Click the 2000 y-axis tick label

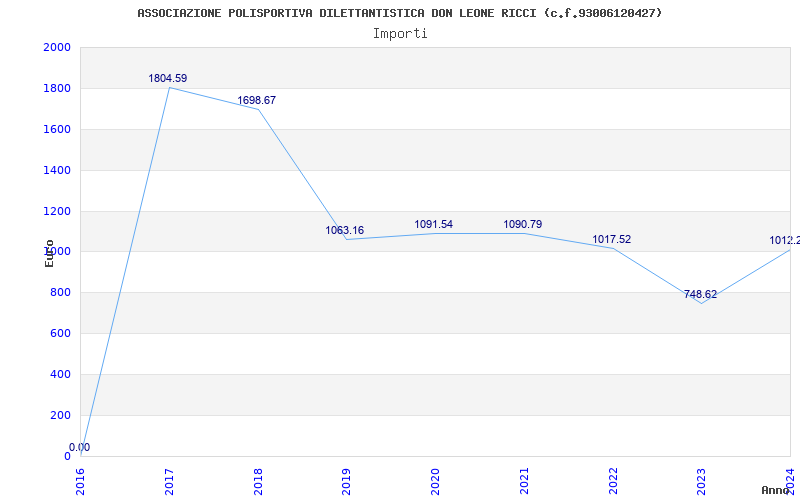click(57, 47)
